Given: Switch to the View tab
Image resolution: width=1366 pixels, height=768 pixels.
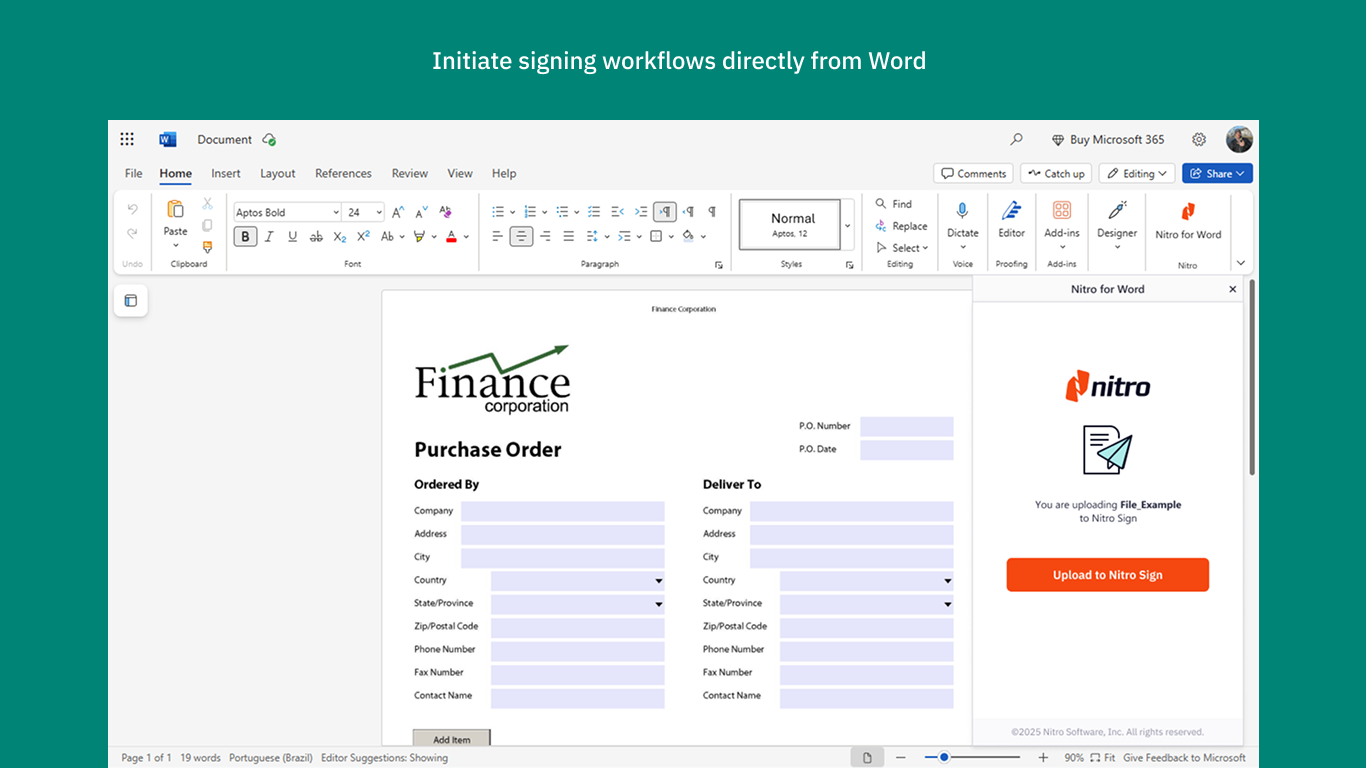Looking at the screenshot, I should tap(460, 173).
